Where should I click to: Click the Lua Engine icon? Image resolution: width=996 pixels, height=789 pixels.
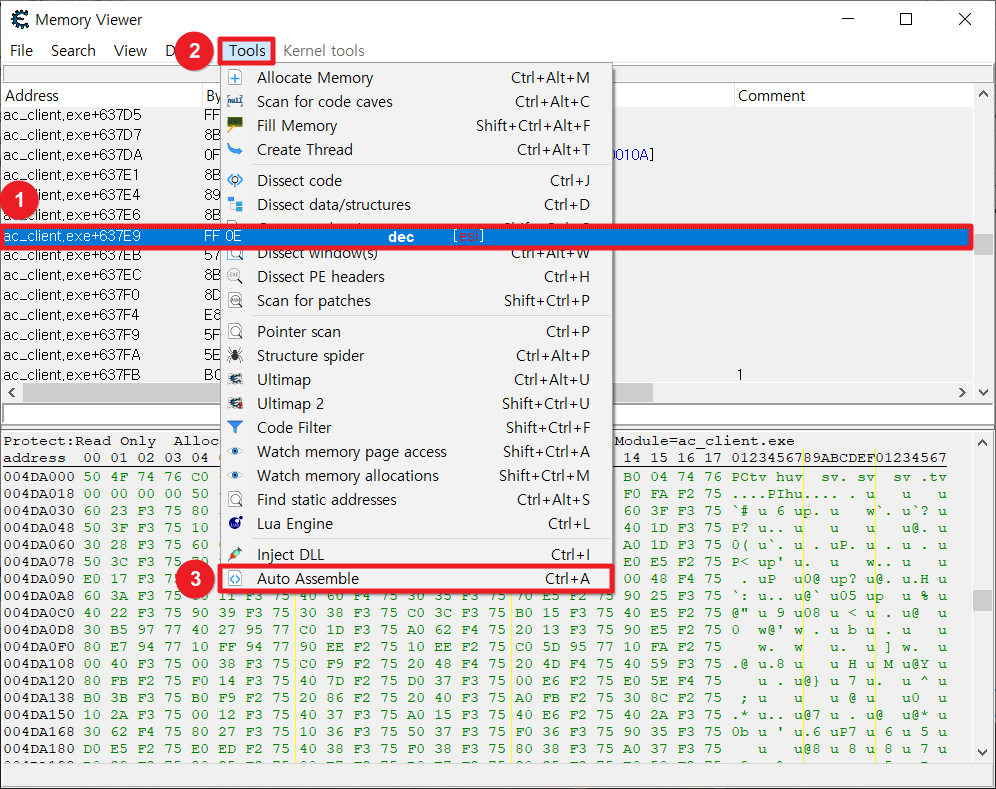(235, 523)
